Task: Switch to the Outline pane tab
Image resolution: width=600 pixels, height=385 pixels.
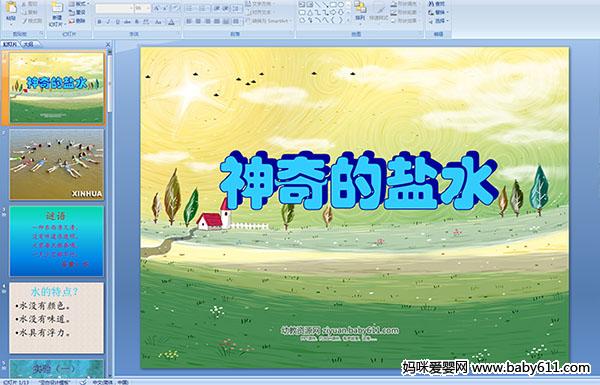Action: click(x=29, y=44)
